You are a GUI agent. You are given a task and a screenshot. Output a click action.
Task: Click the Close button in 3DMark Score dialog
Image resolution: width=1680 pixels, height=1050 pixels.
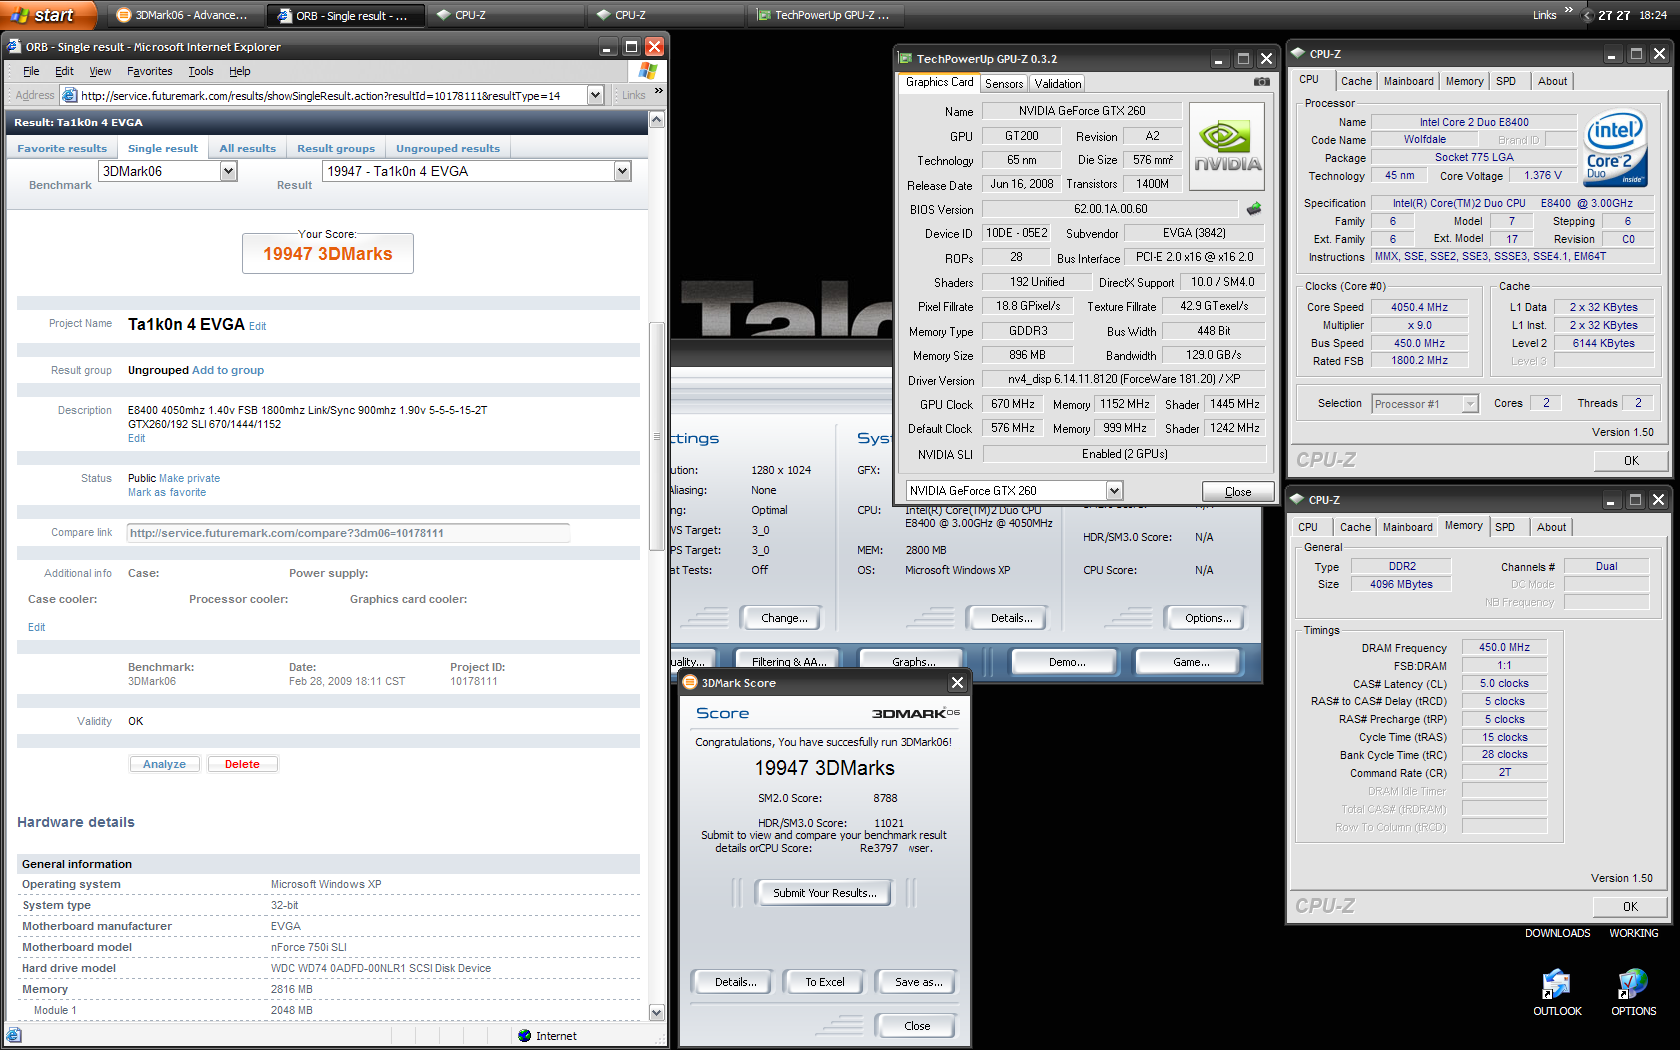pos(917,1026)
